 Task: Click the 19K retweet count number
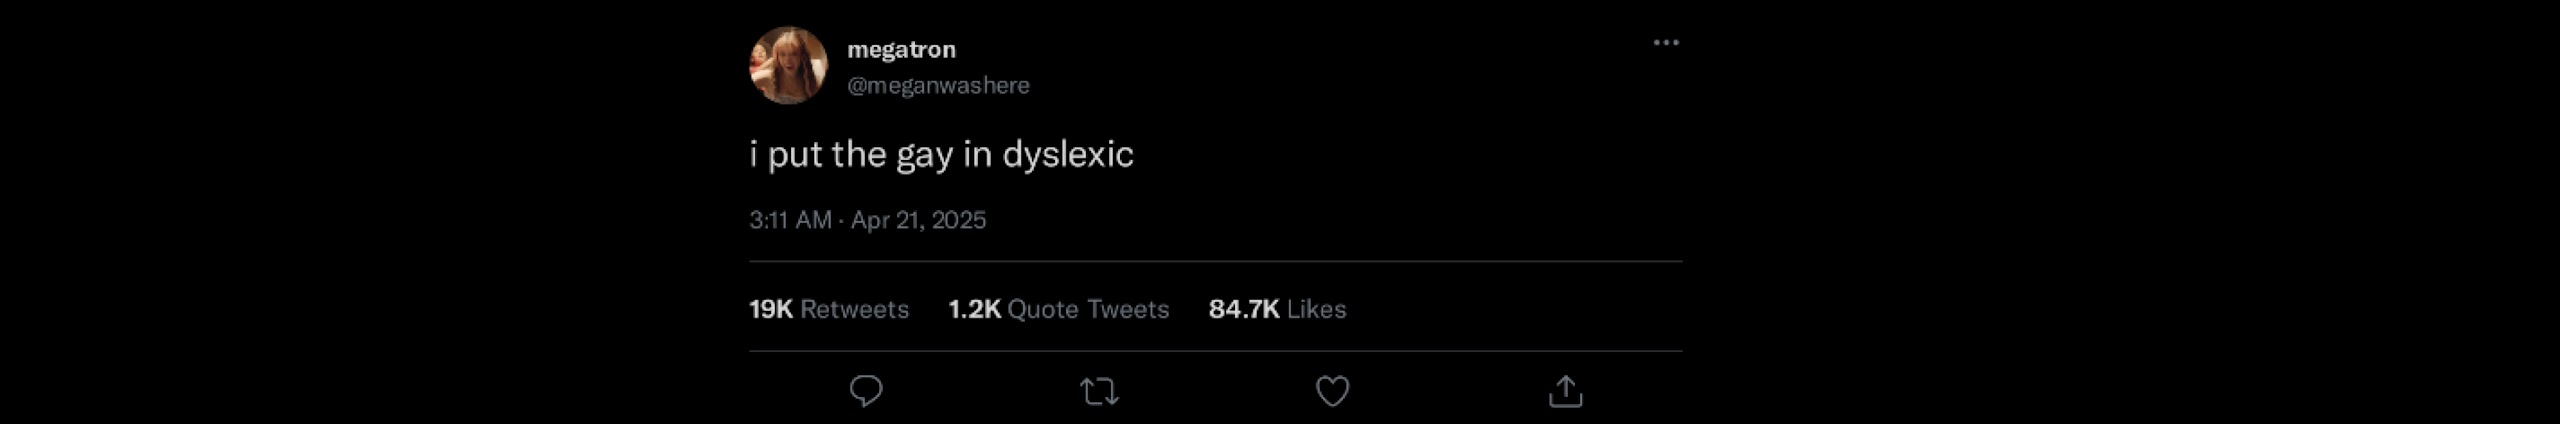(x=771, y=309)
